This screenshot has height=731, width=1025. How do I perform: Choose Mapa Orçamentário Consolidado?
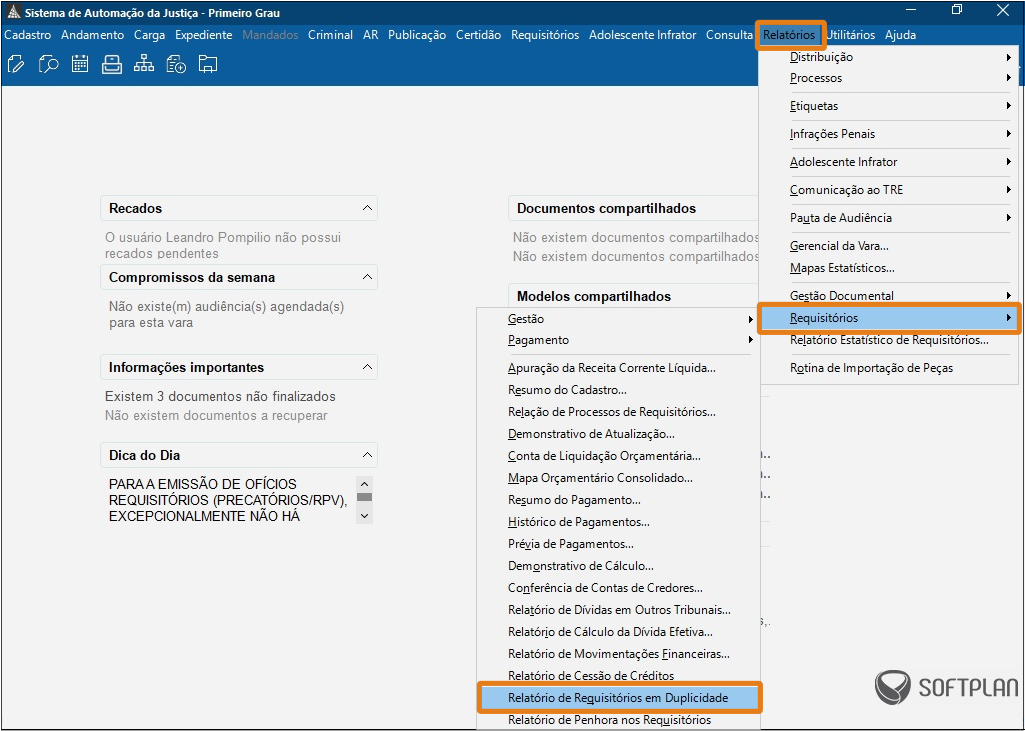click(x=618, y=478)
